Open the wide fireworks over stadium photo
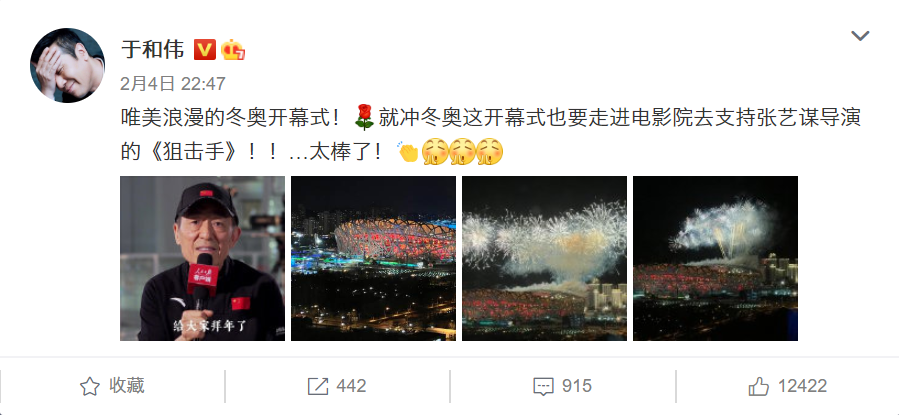Screen dimensions: 899x415 point(544,258)
